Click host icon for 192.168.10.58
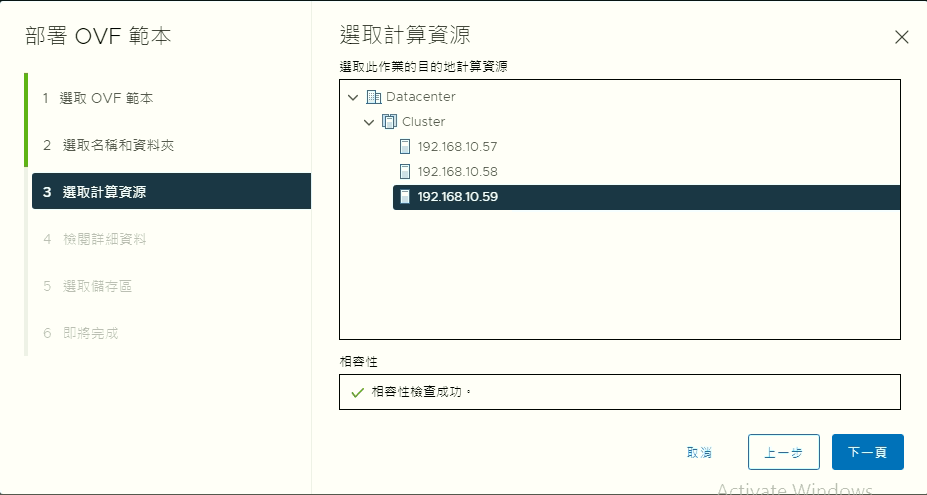Viewport: 927px width, 495px height. click(405, 172)
